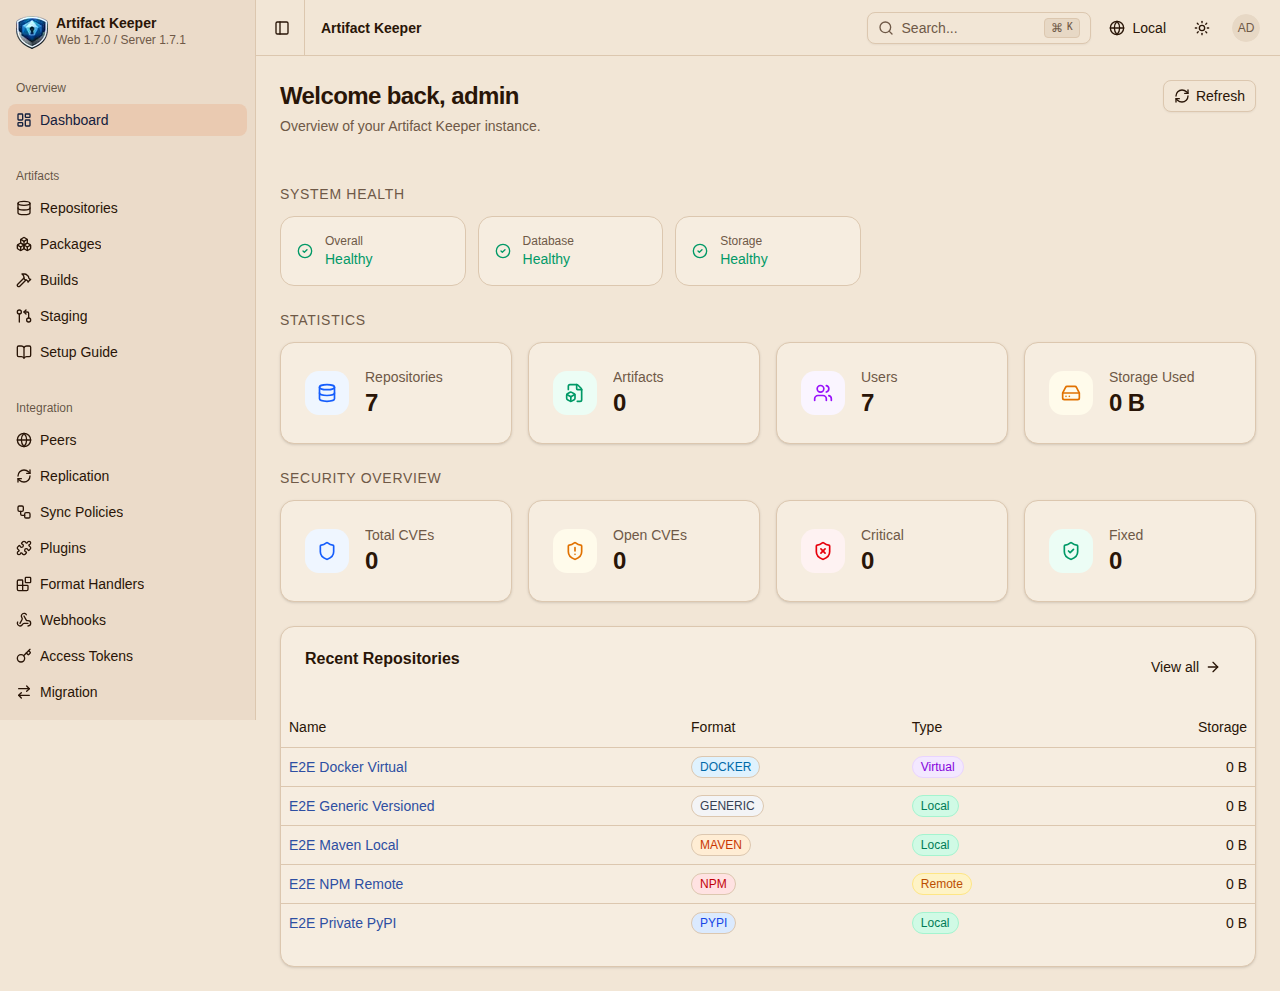Click the DOCKER format badge
This screenshot has width=1280, height=991.
tap(725, 767)
